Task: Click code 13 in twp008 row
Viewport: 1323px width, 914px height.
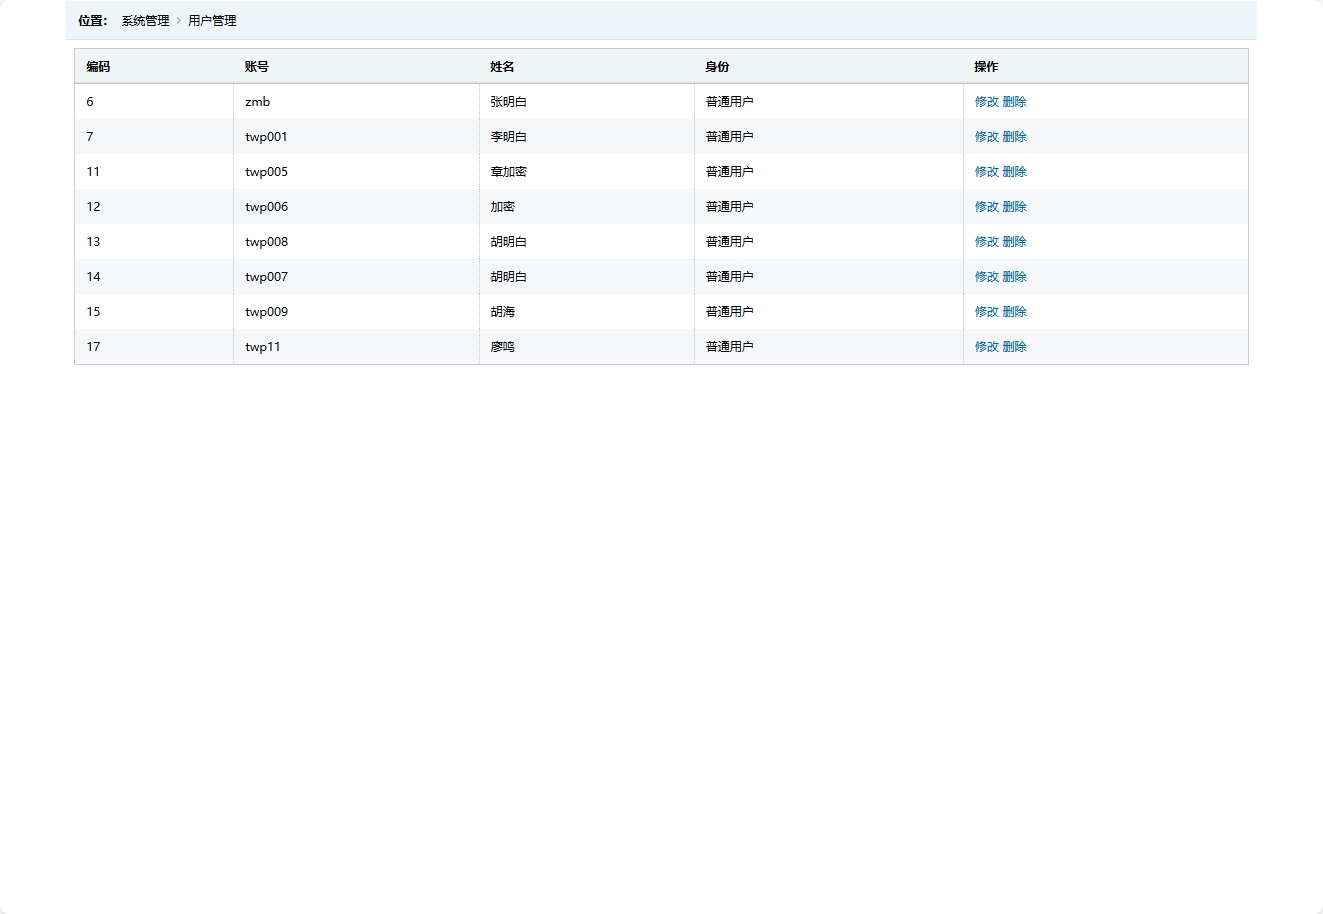Action: (93, 242)
